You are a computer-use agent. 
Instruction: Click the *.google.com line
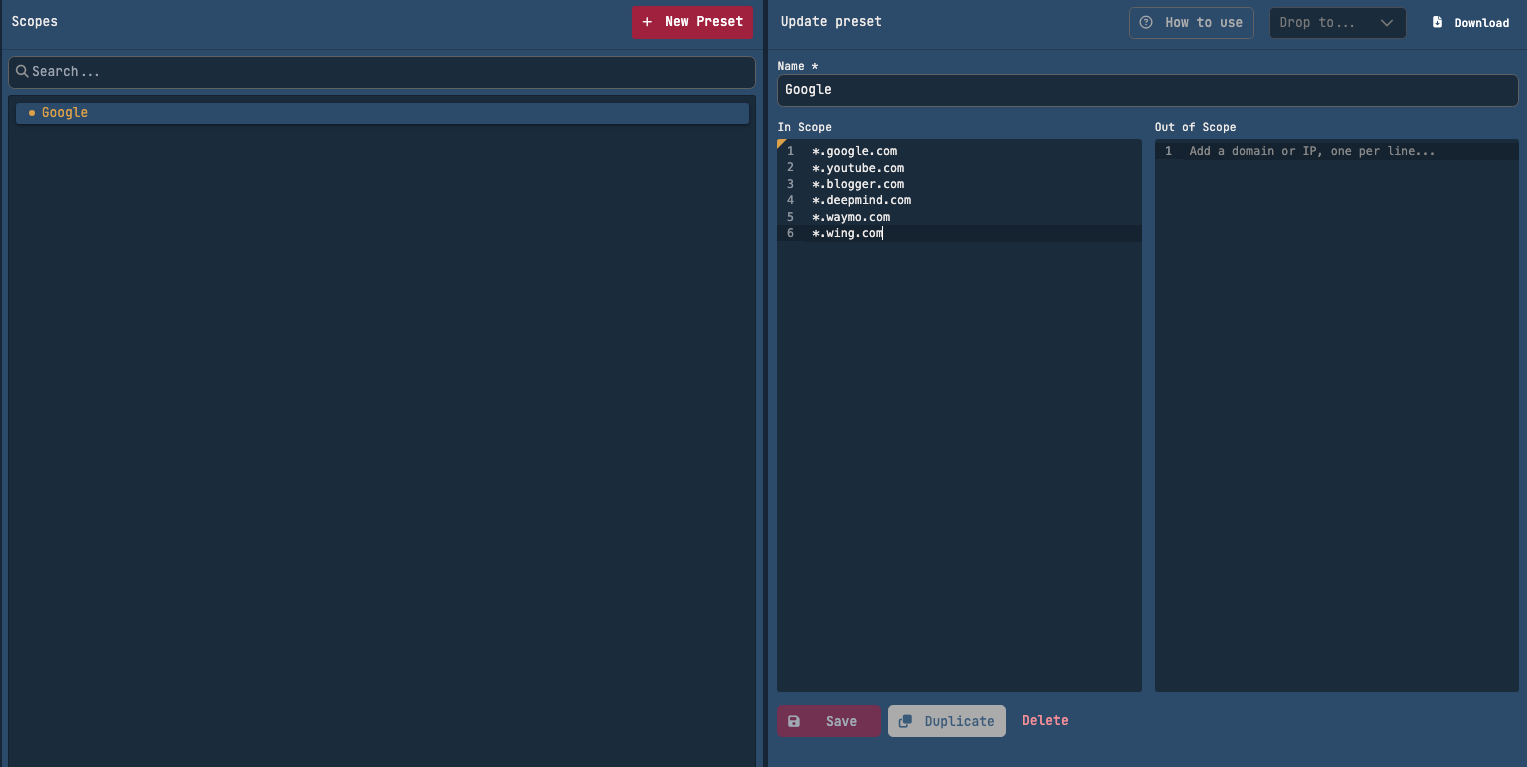click(x=854, y=152)
